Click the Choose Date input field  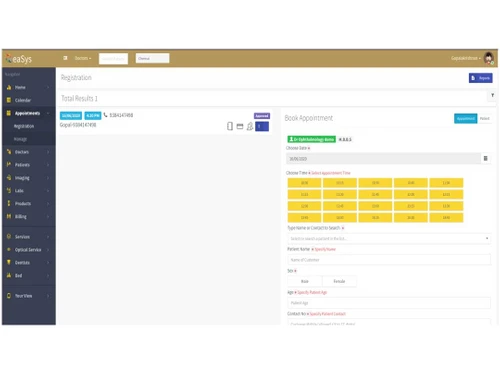click(x=384, y=159)
